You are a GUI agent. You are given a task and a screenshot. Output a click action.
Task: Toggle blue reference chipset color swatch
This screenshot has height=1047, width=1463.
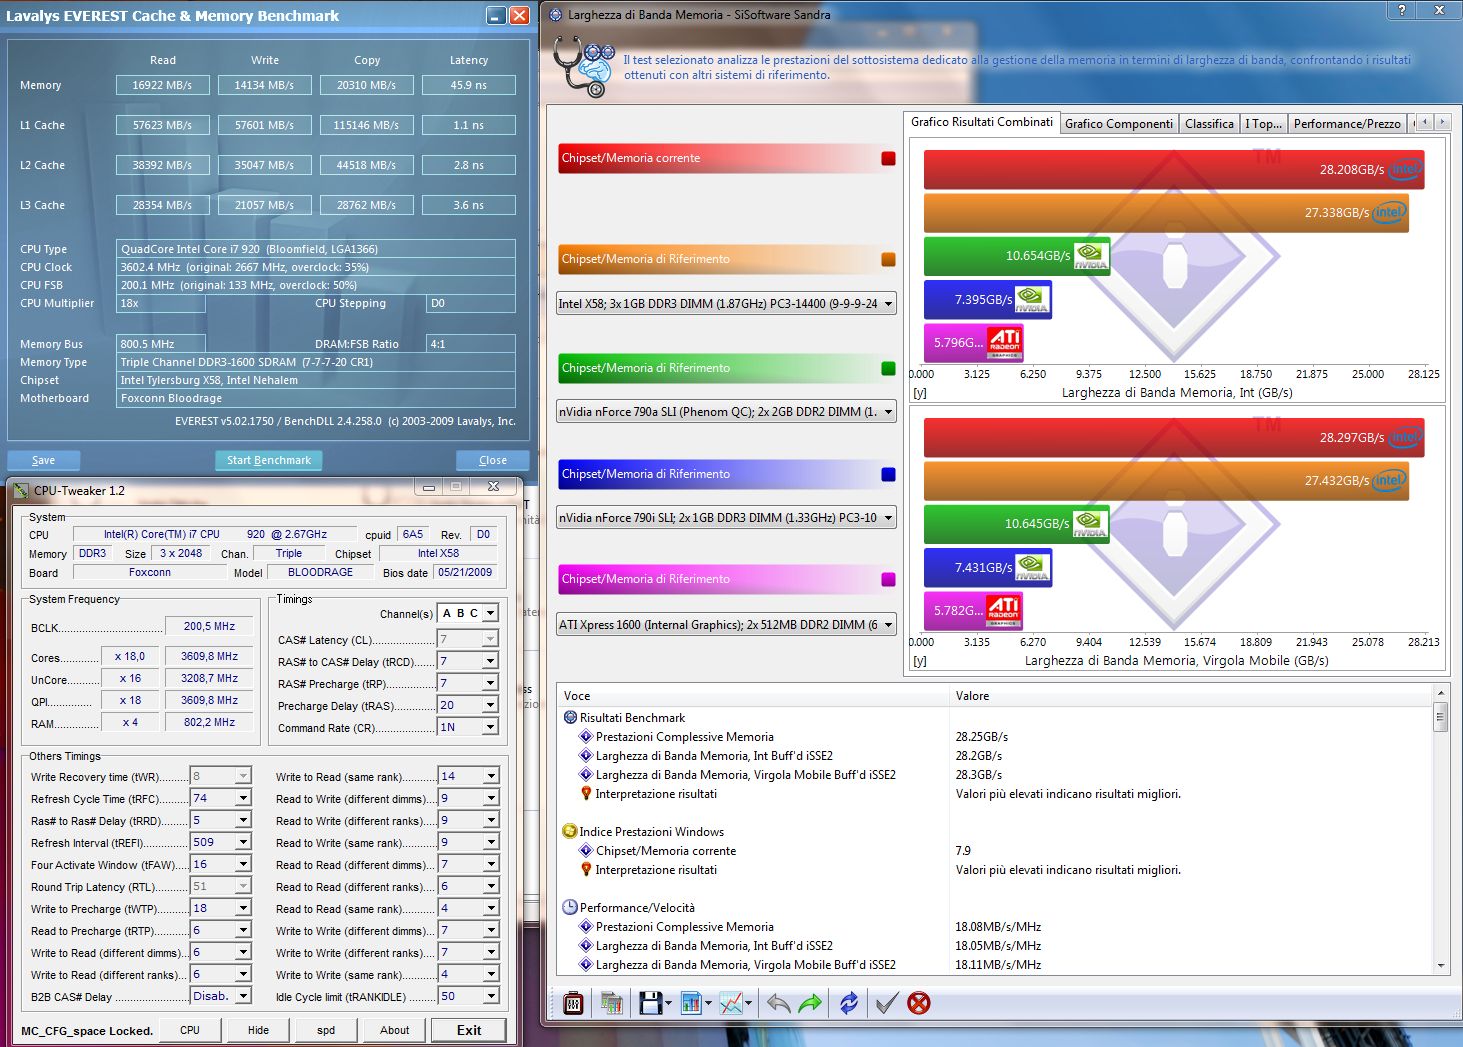coord(888,474)
